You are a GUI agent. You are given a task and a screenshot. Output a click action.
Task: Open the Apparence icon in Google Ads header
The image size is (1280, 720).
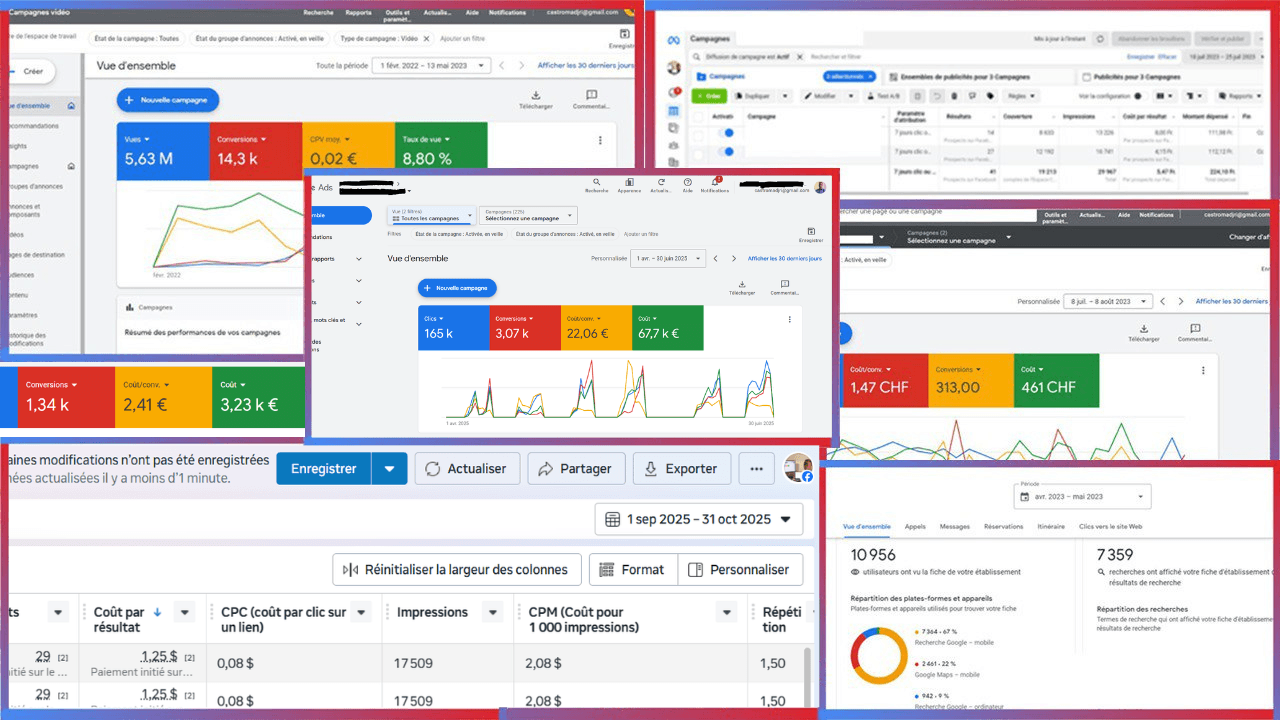tap(629, 183)
